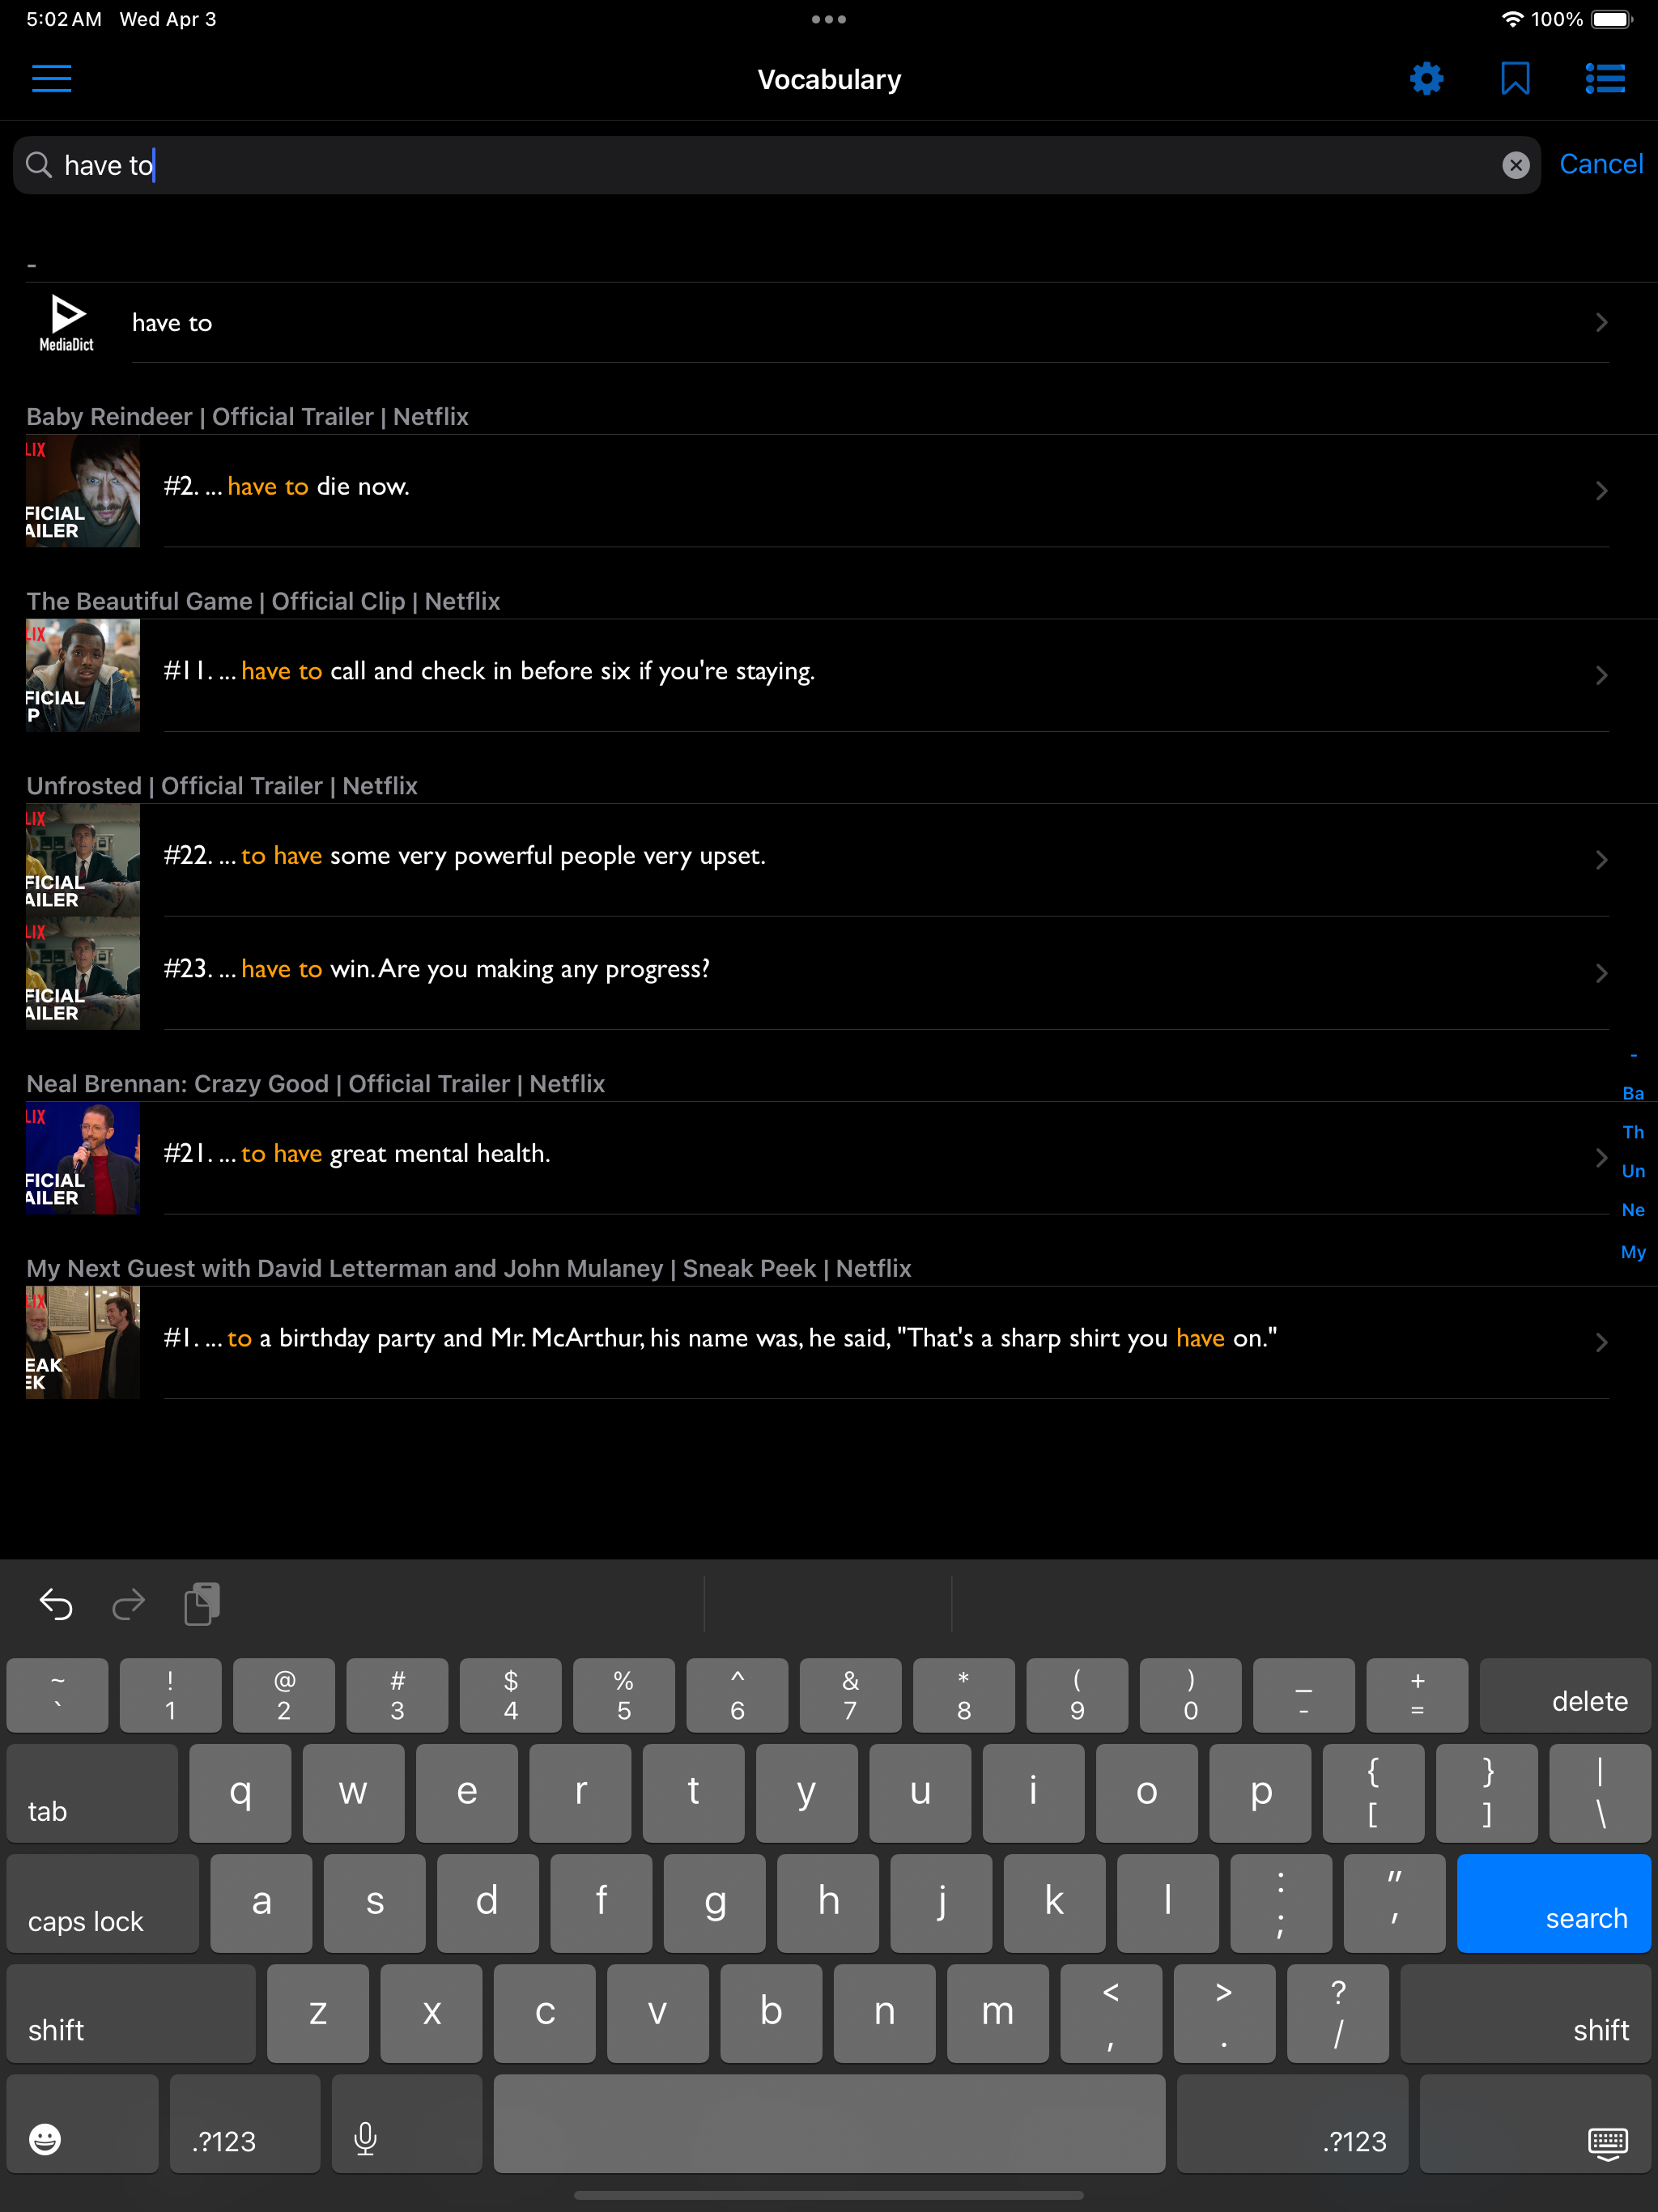The height and width of the screenshot is (2212, 1658).
Task: Tap The Beautiful Game clip thumbnail
Action: [83, 675]
